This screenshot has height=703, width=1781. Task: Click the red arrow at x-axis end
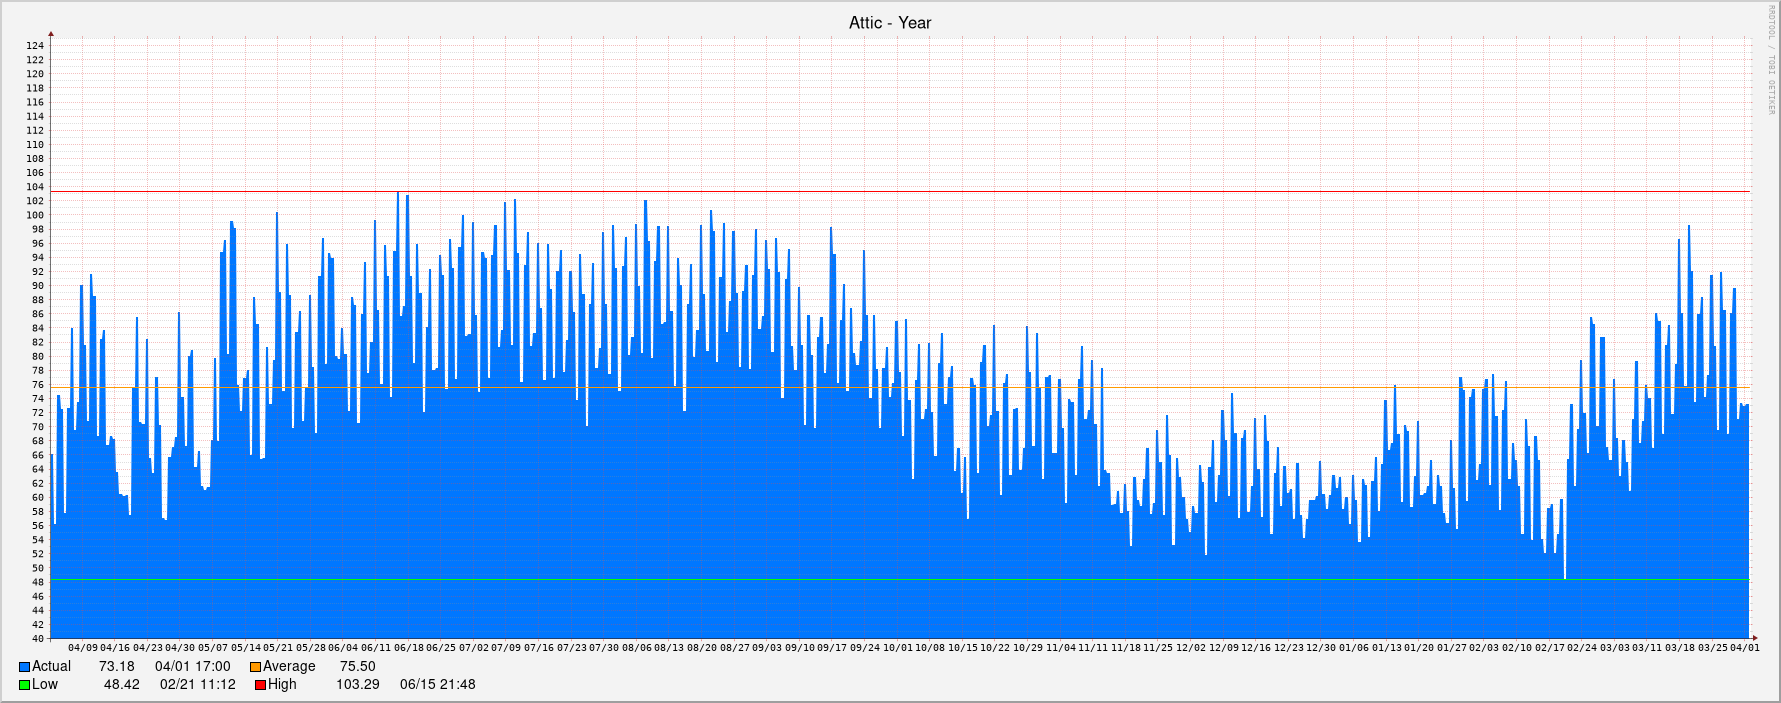pos(1753,638)
